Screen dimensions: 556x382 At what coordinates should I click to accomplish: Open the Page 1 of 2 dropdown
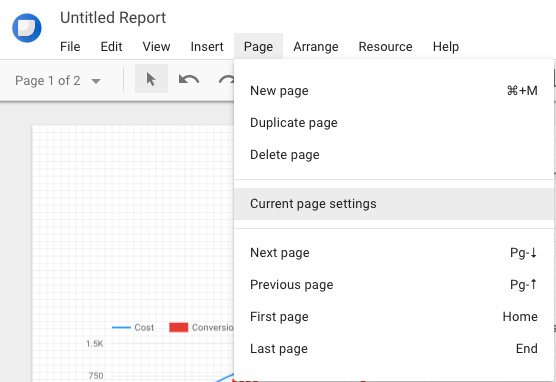coord(58,81)
